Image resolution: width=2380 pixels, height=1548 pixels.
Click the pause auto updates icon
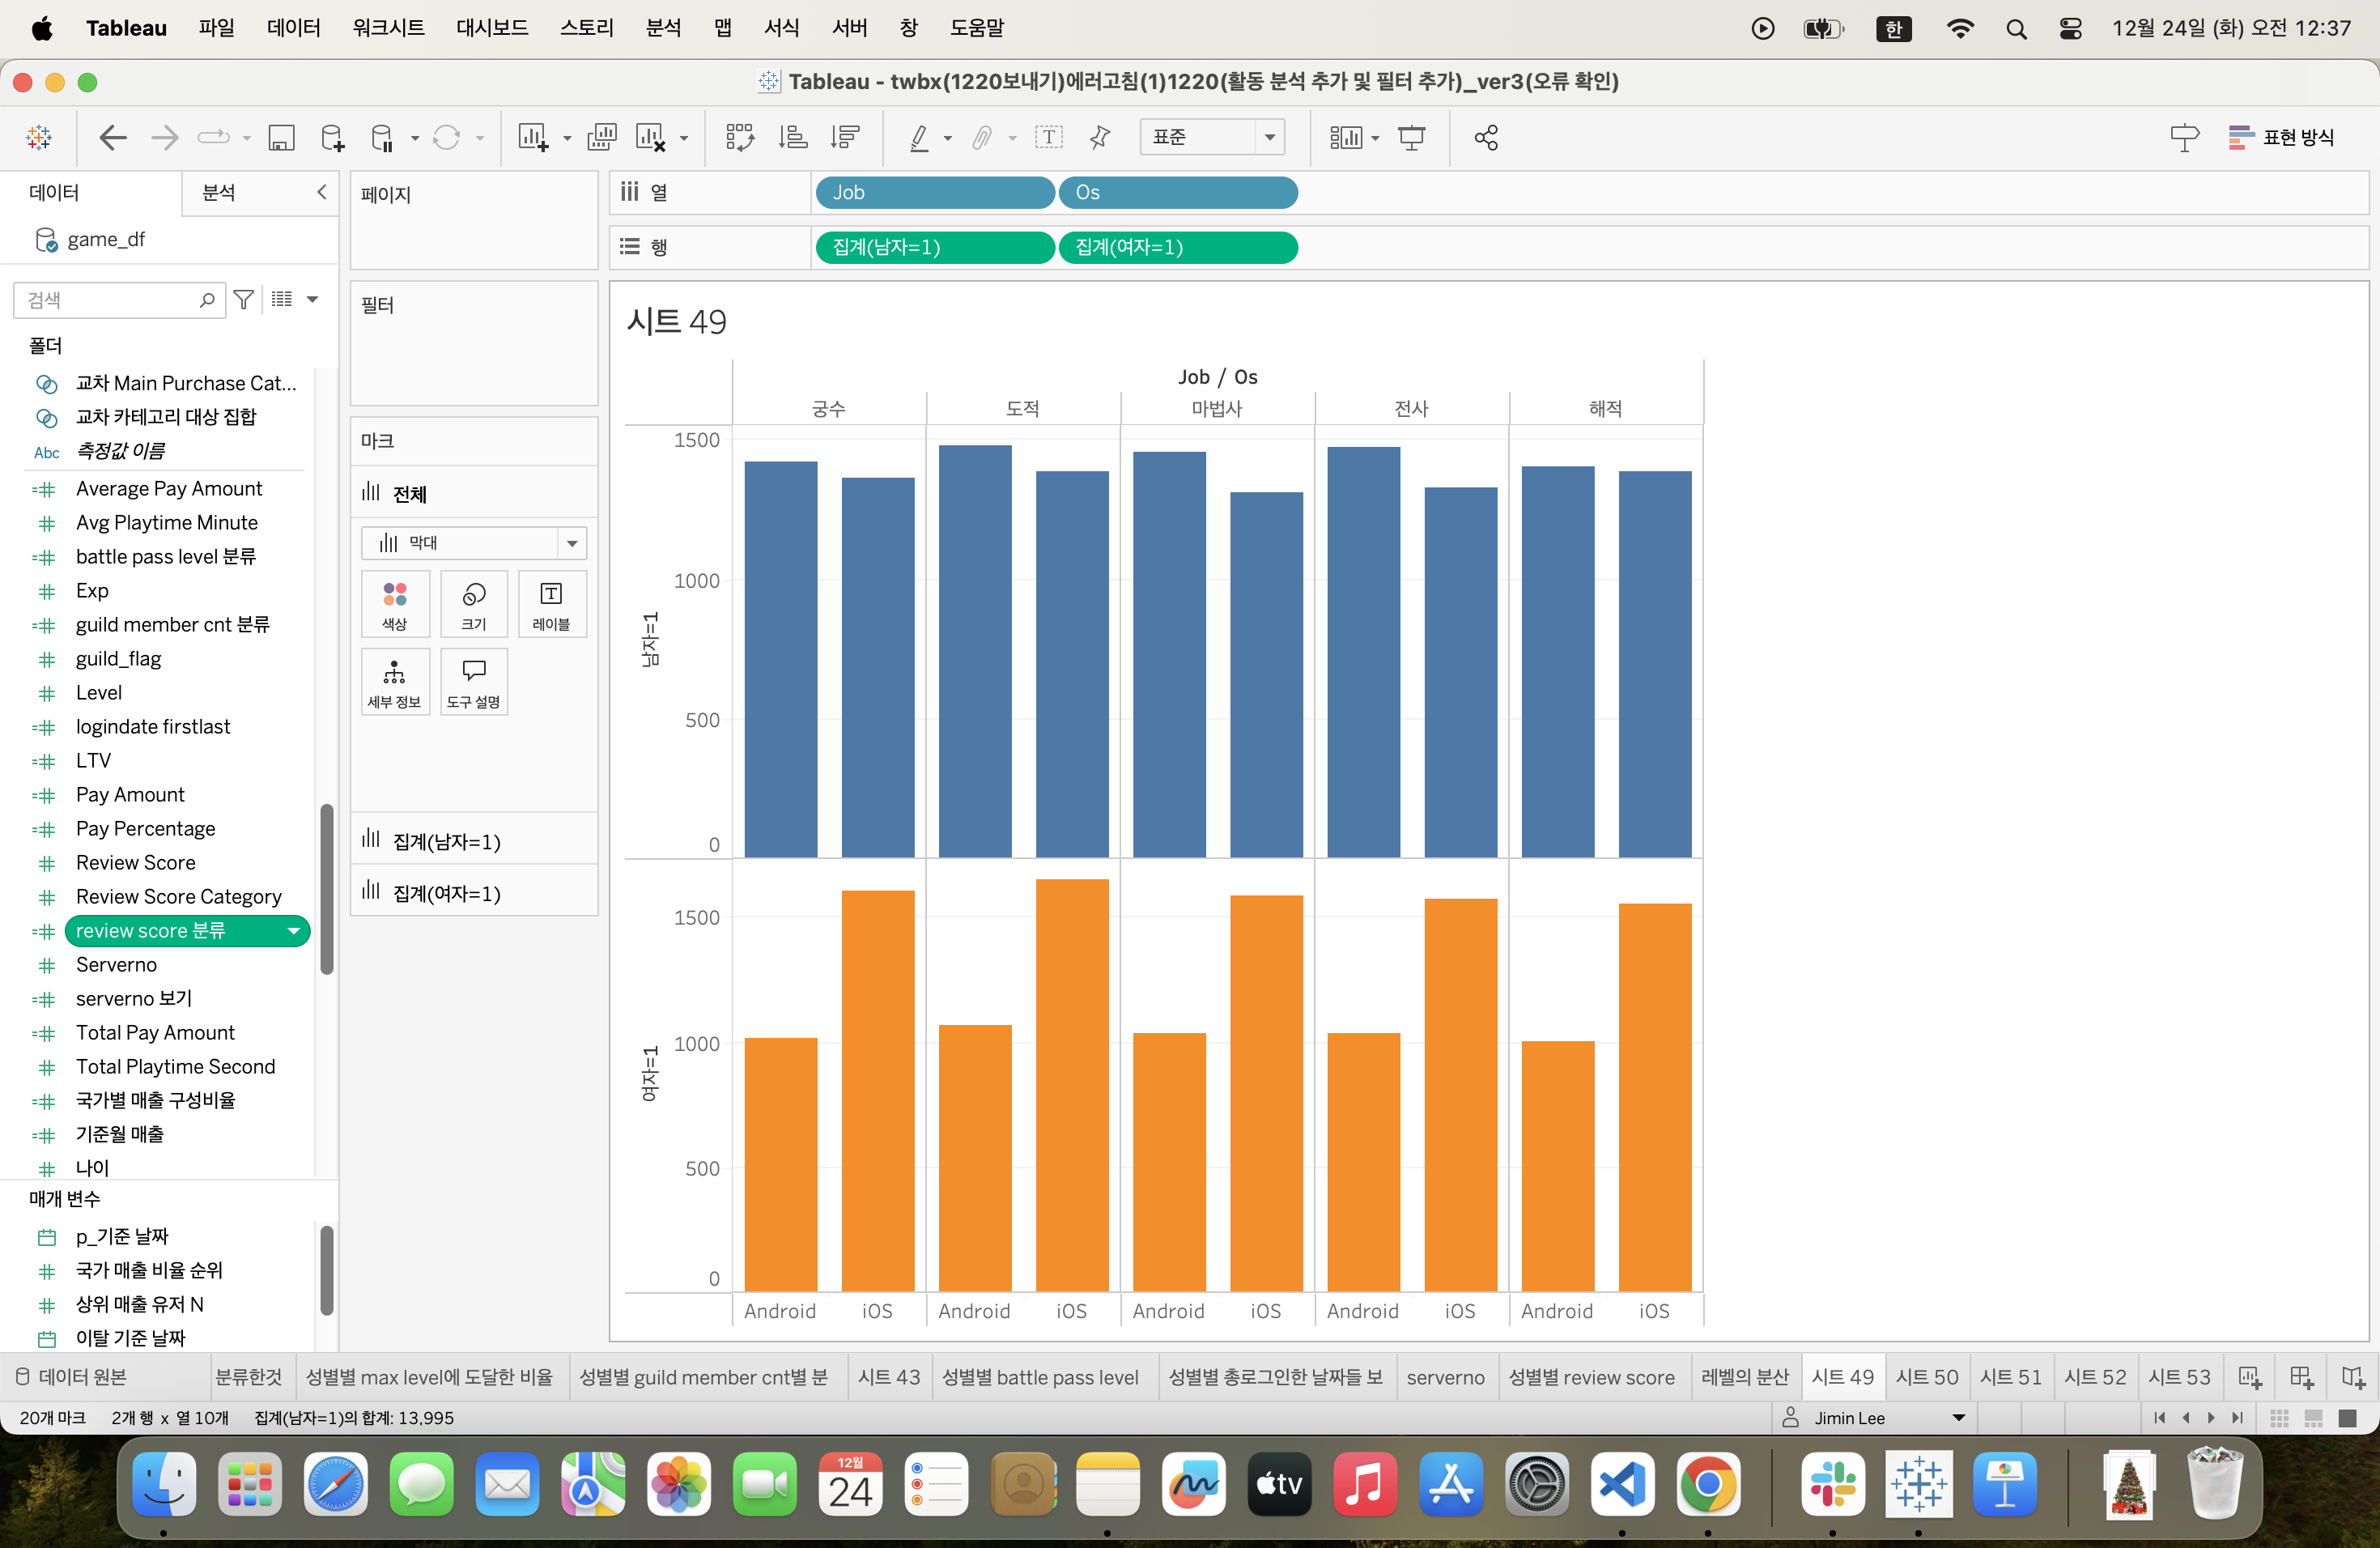pyautogui.click(x=382, y=137)
